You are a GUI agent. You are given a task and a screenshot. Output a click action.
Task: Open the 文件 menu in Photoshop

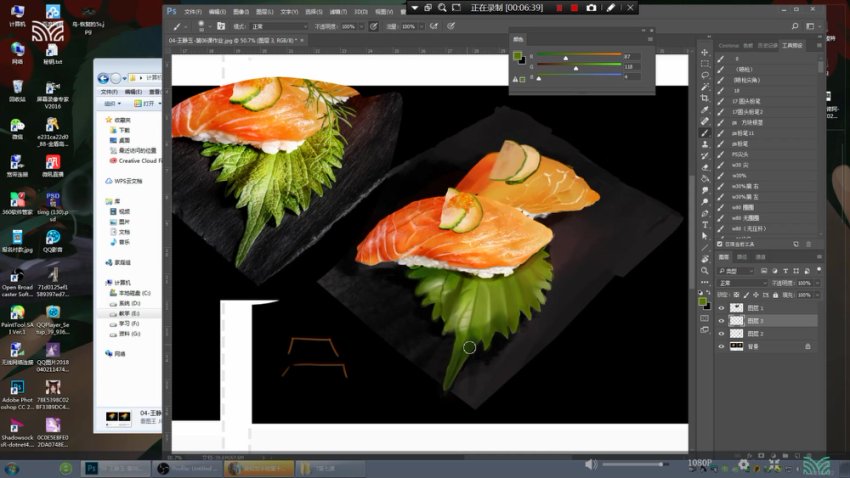[192, 11]
